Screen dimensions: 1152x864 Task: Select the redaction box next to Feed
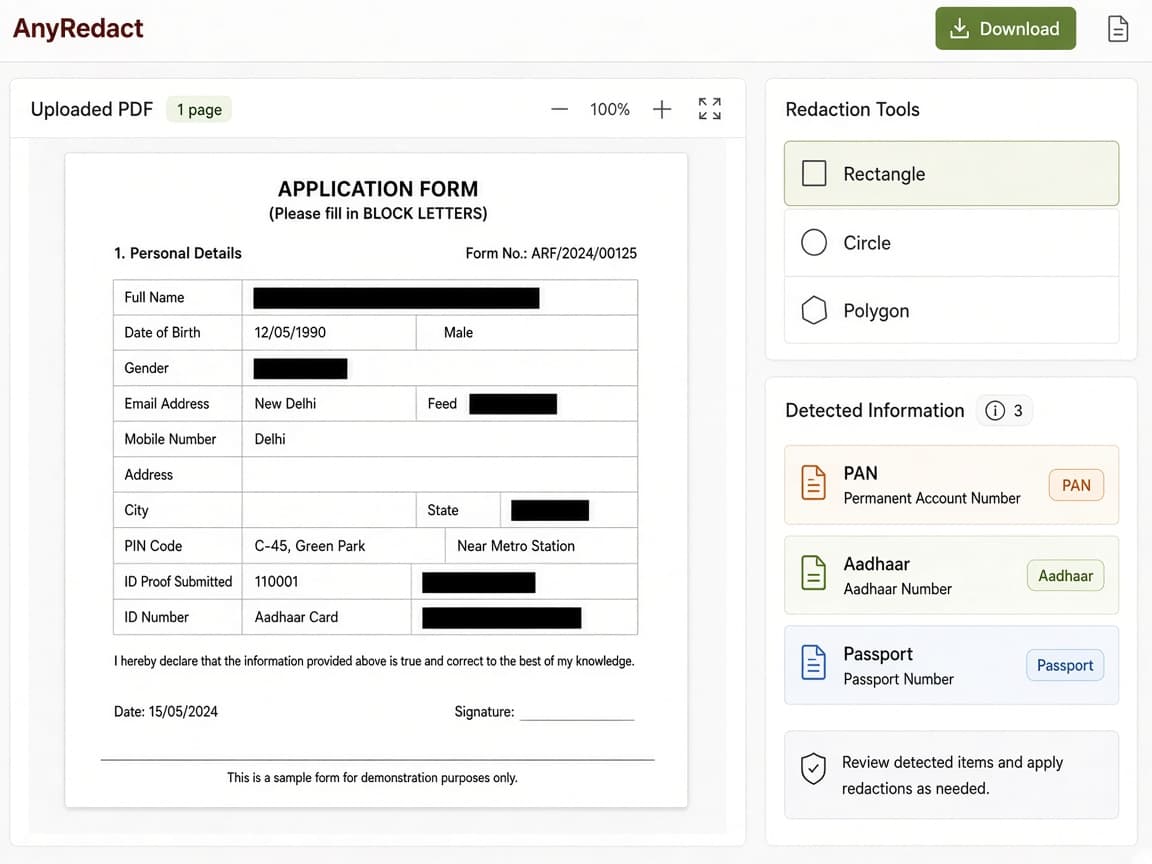[513, 404]
